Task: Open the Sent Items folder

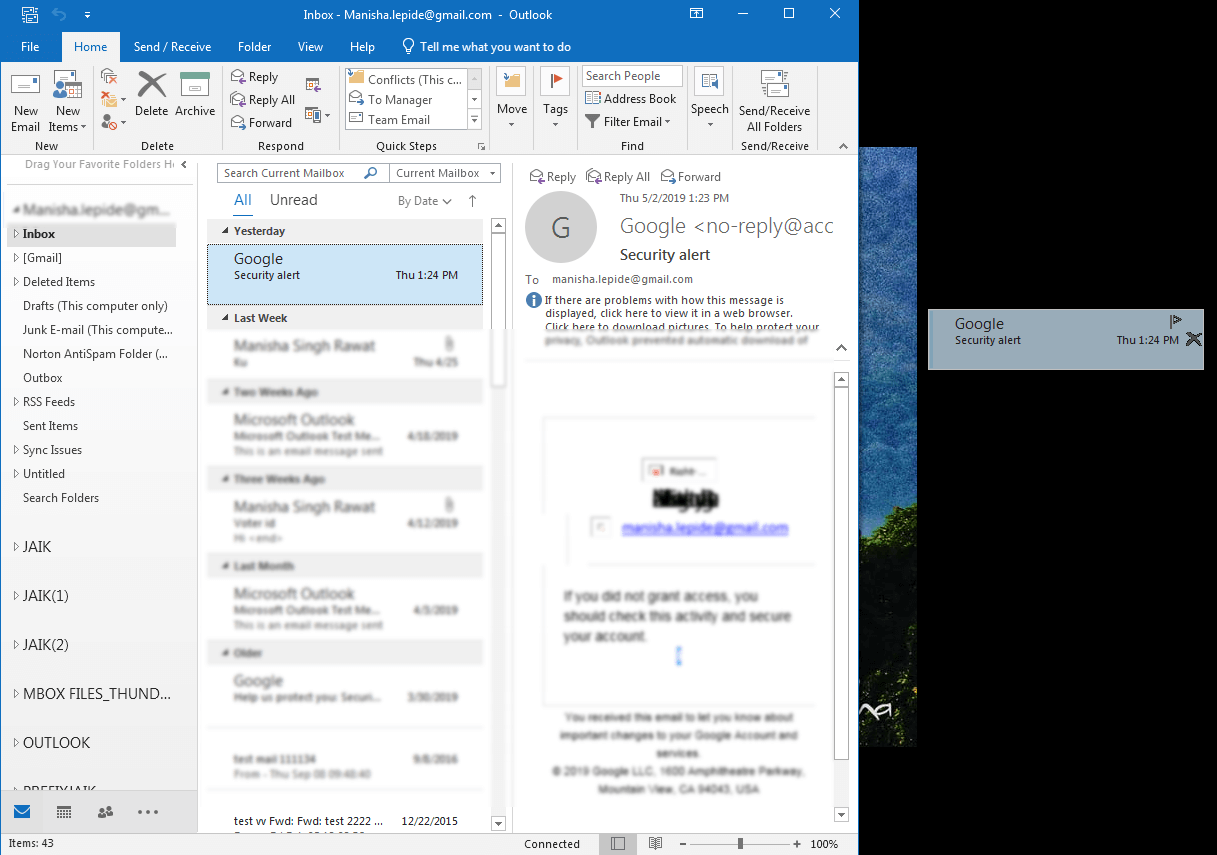Action: point(50,426)
